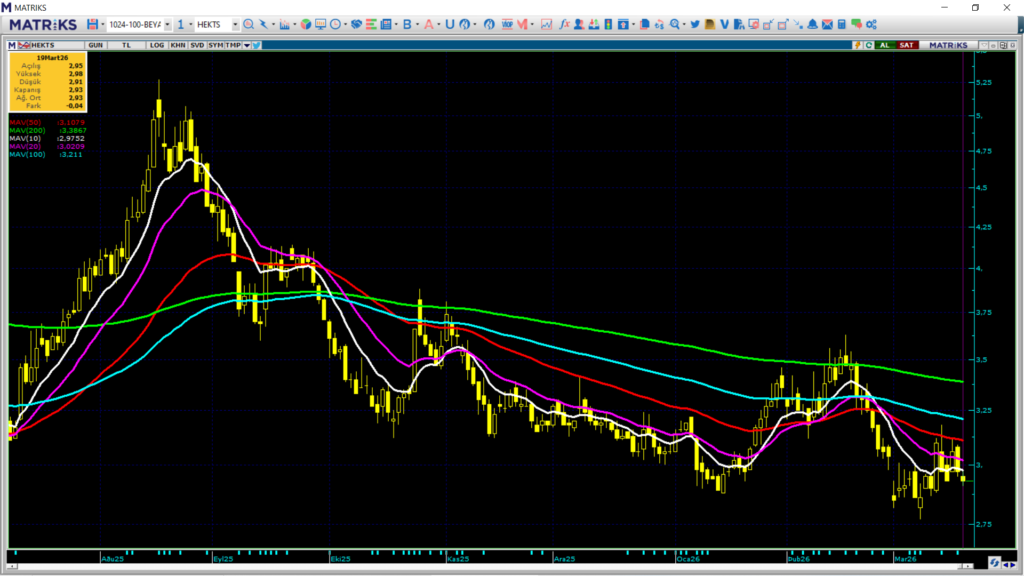Toggle the SVD chart option
This screenshot has width=1024, height=576.
point(197,45)
